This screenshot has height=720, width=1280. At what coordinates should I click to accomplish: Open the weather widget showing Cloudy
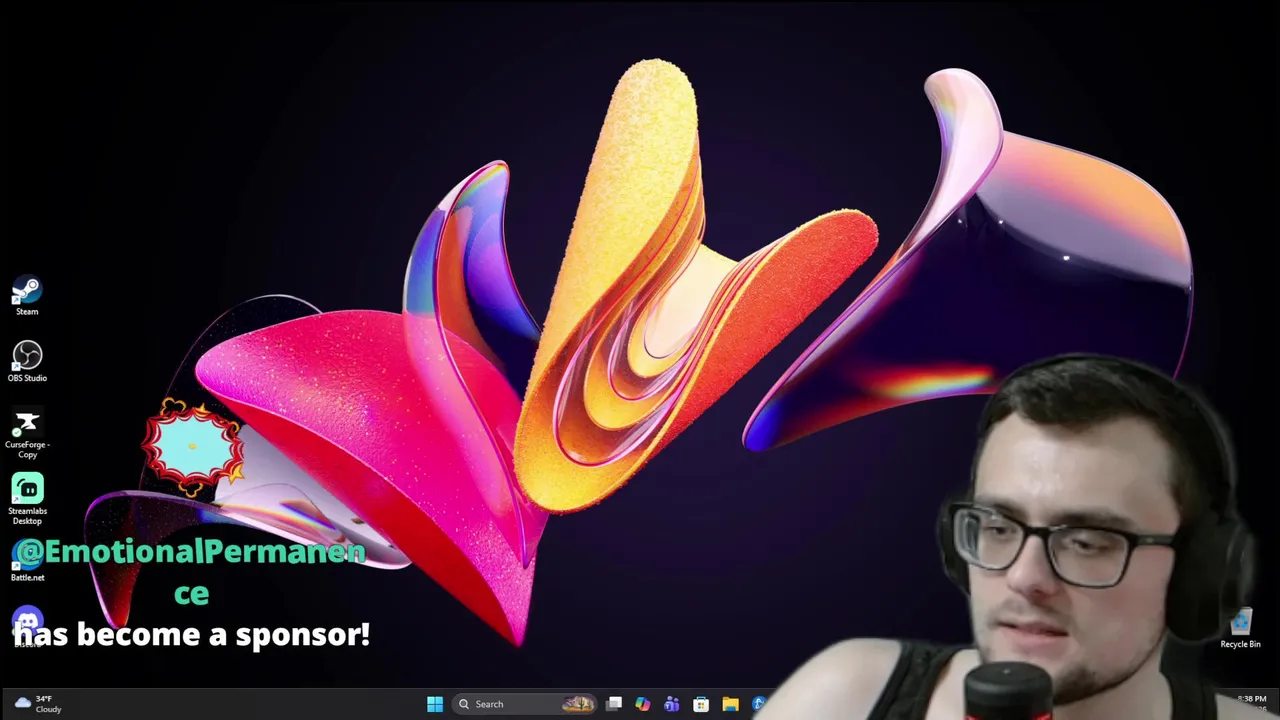point(38,704)
